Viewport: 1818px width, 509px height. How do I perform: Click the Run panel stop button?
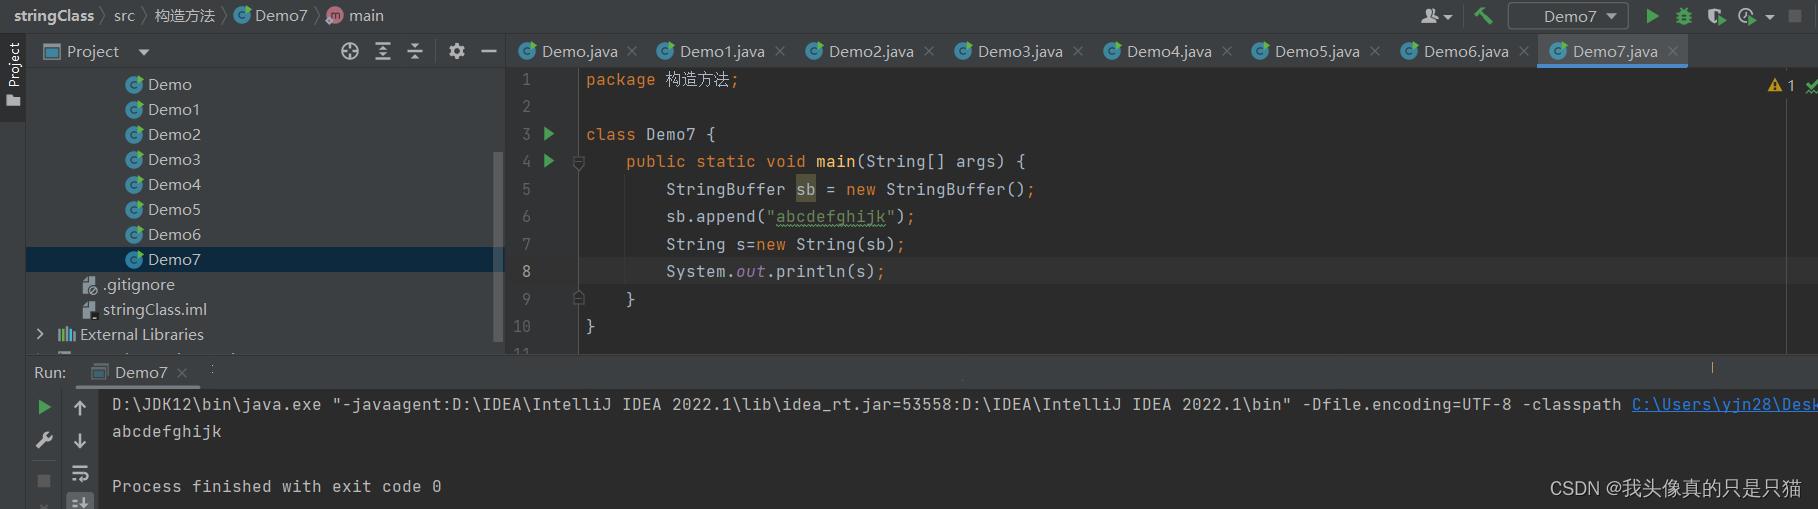coord(44,481)
